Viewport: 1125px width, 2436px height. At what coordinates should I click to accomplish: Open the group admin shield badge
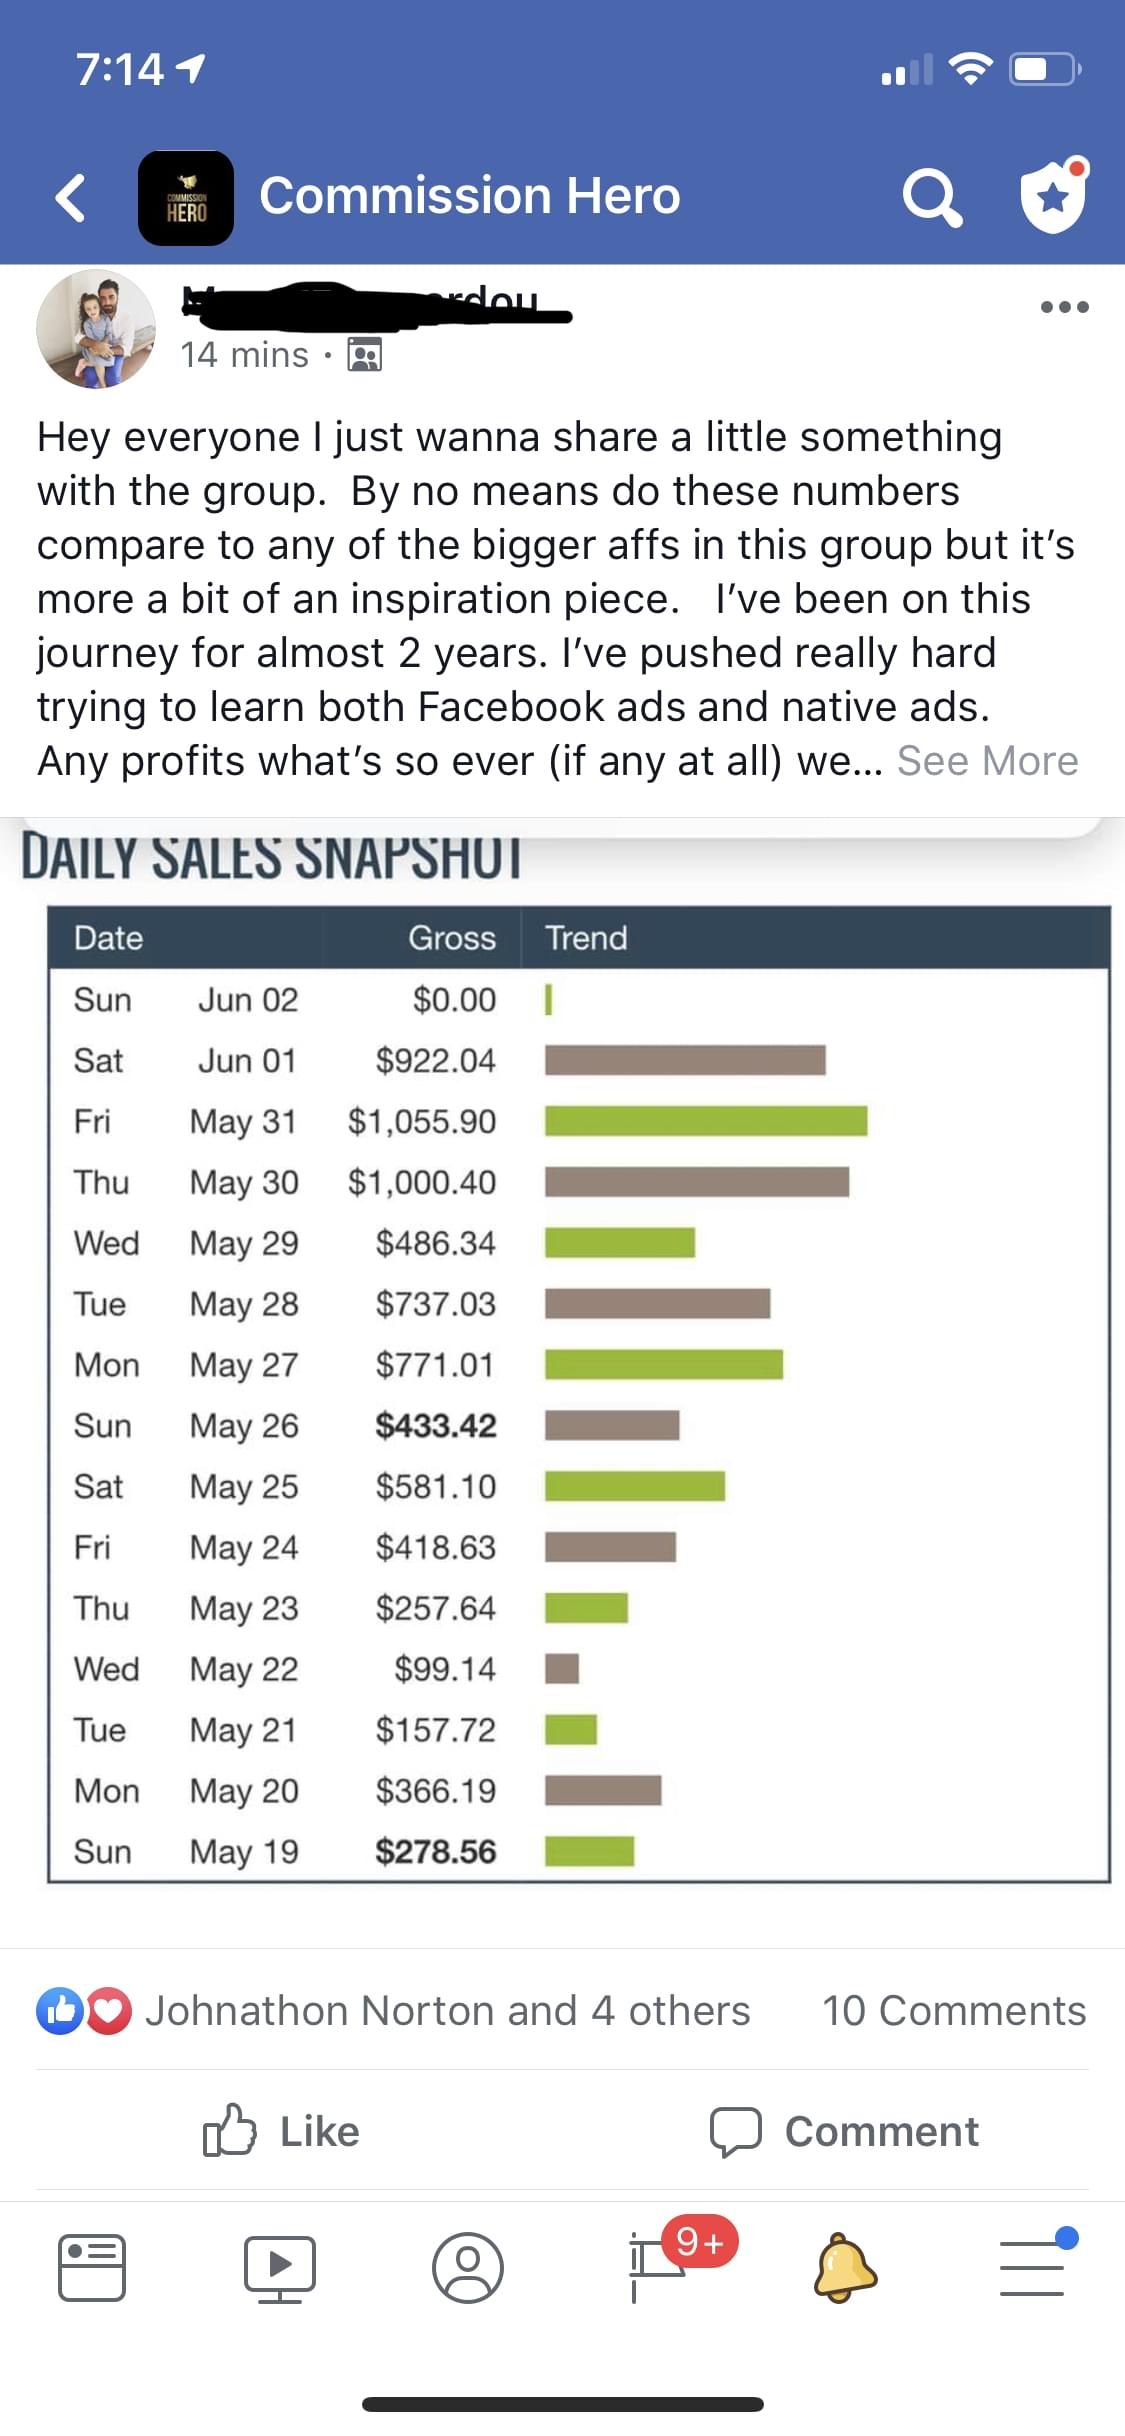click(x=1054, y=195)
